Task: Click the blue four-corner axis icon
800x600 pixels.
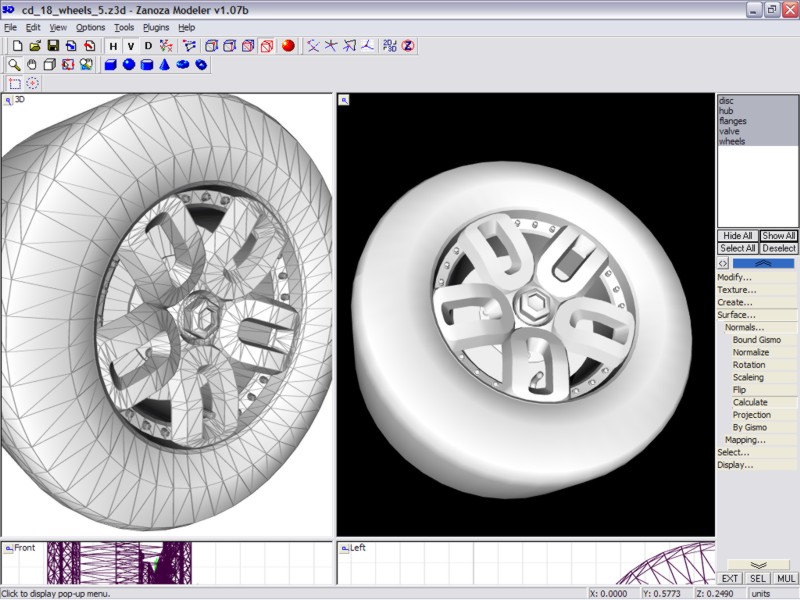Action: (x=349, y=46)
